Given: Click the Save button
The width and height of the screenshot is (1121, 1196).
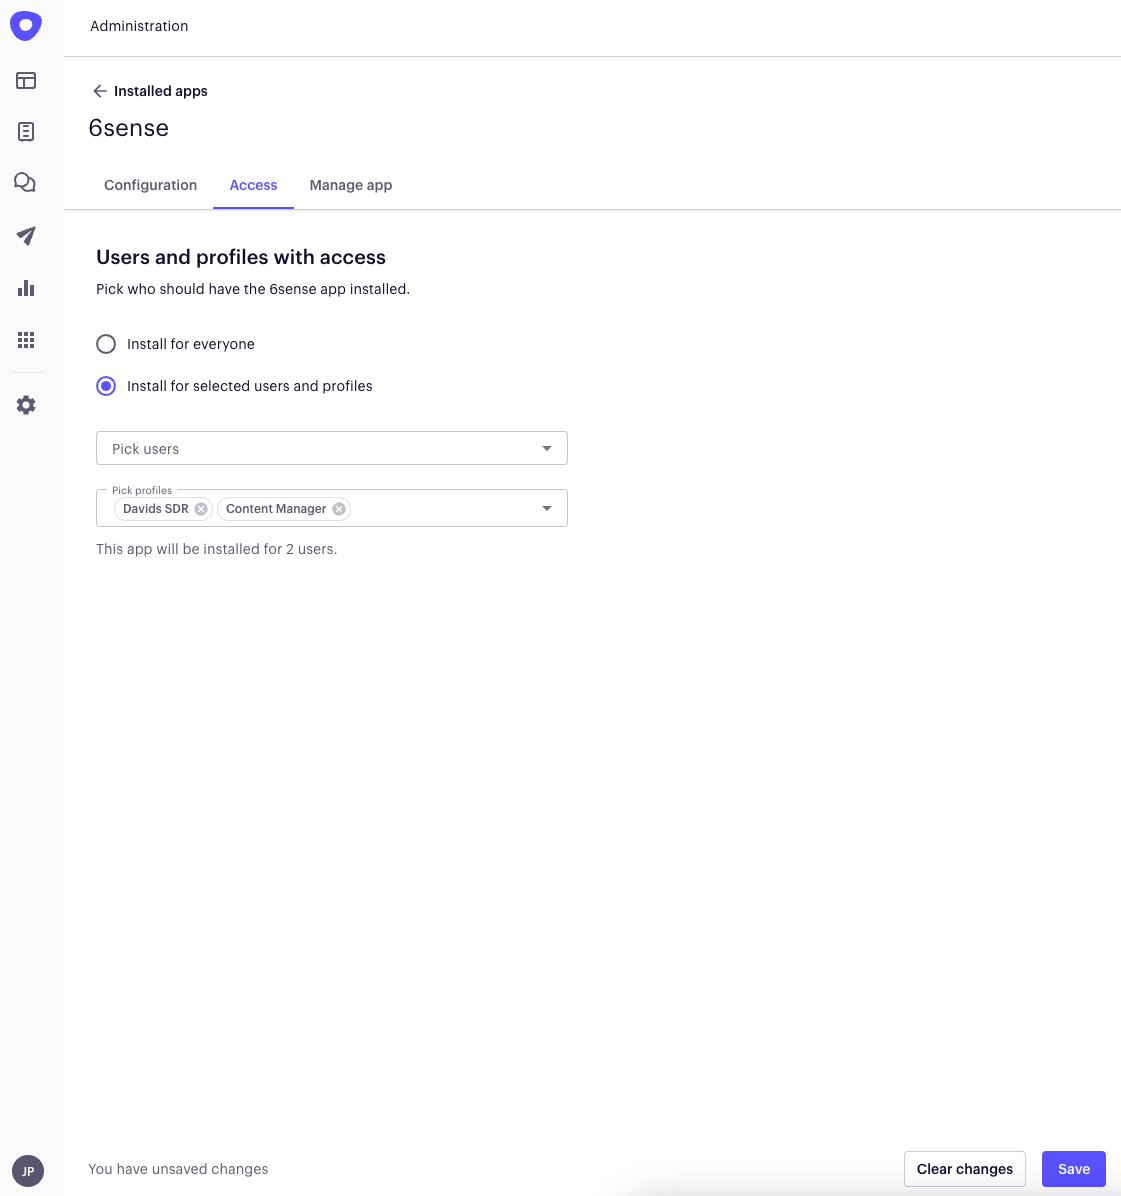Looking at the screenshot, I should point(1074,1169).
